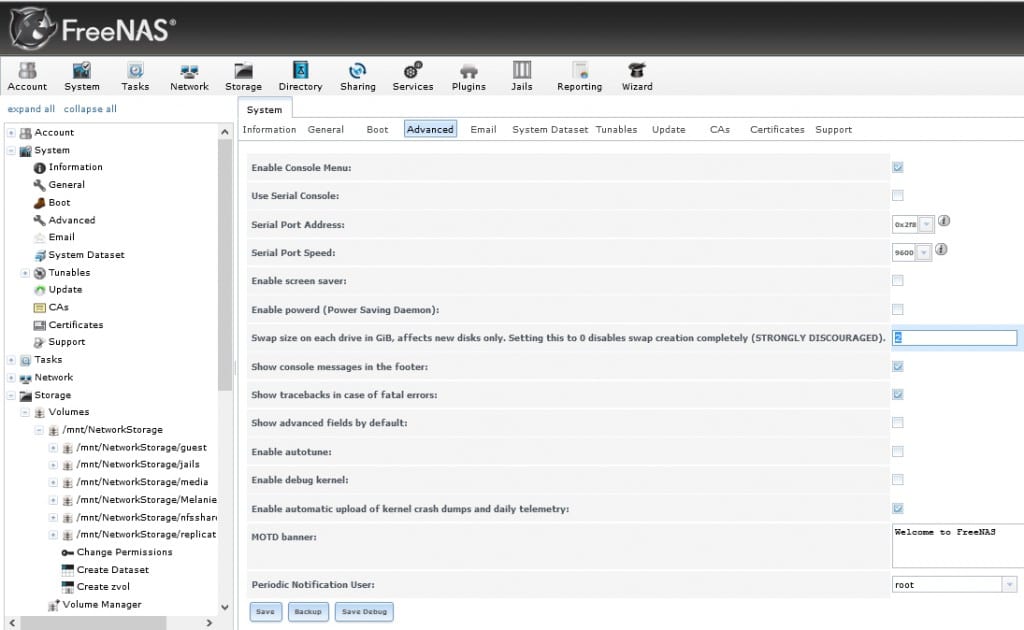
Task: Collapse the System tree node
Action: click(11, 150)
